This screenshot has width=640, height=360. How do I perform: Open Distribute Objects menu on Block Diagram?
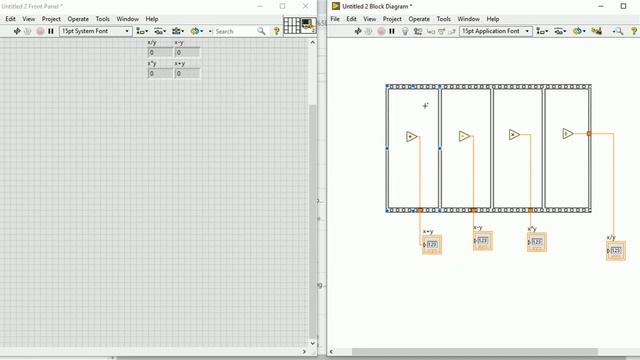pyautogui.click(x=560, y=31)
